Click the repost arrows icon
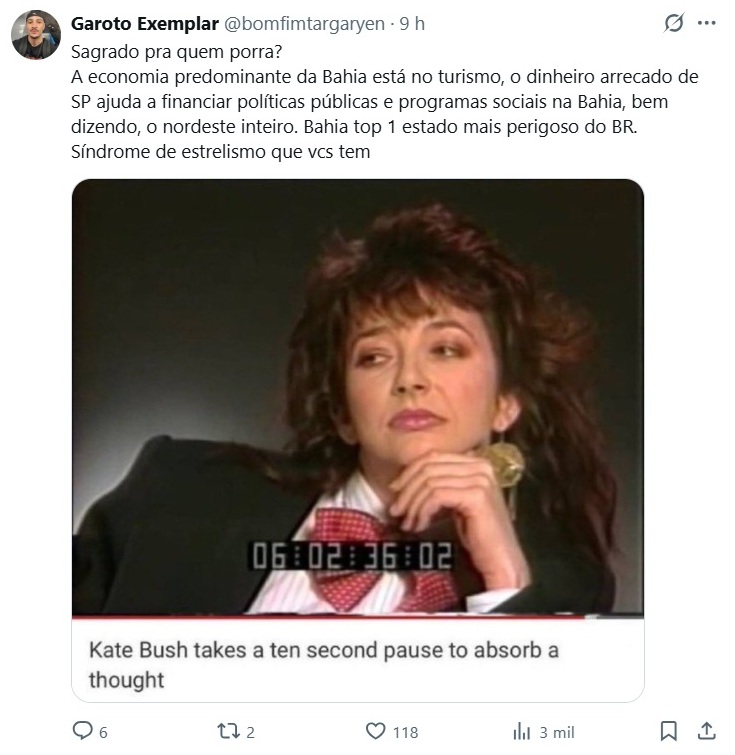Screen dimensions: 735x755 coord(228,731)
